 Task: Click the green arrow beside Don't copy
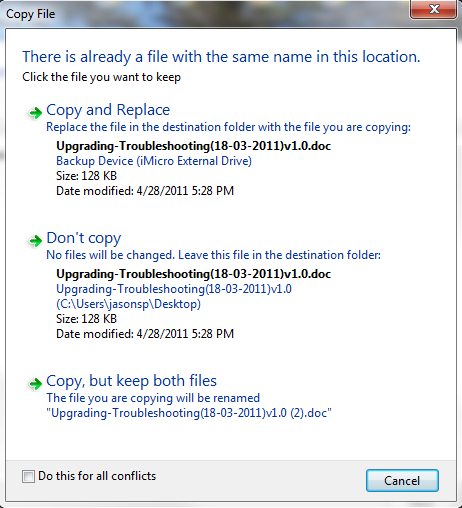(x=35, y=240)
